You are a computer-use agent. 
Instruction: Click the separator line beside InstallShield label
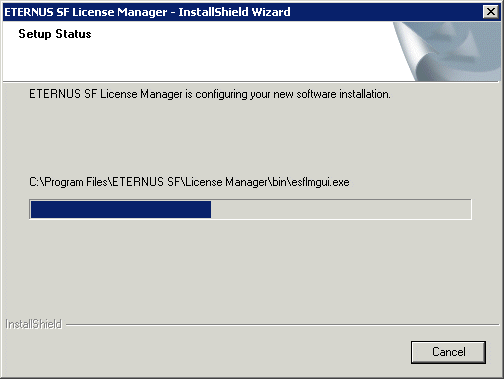[283, 324]
